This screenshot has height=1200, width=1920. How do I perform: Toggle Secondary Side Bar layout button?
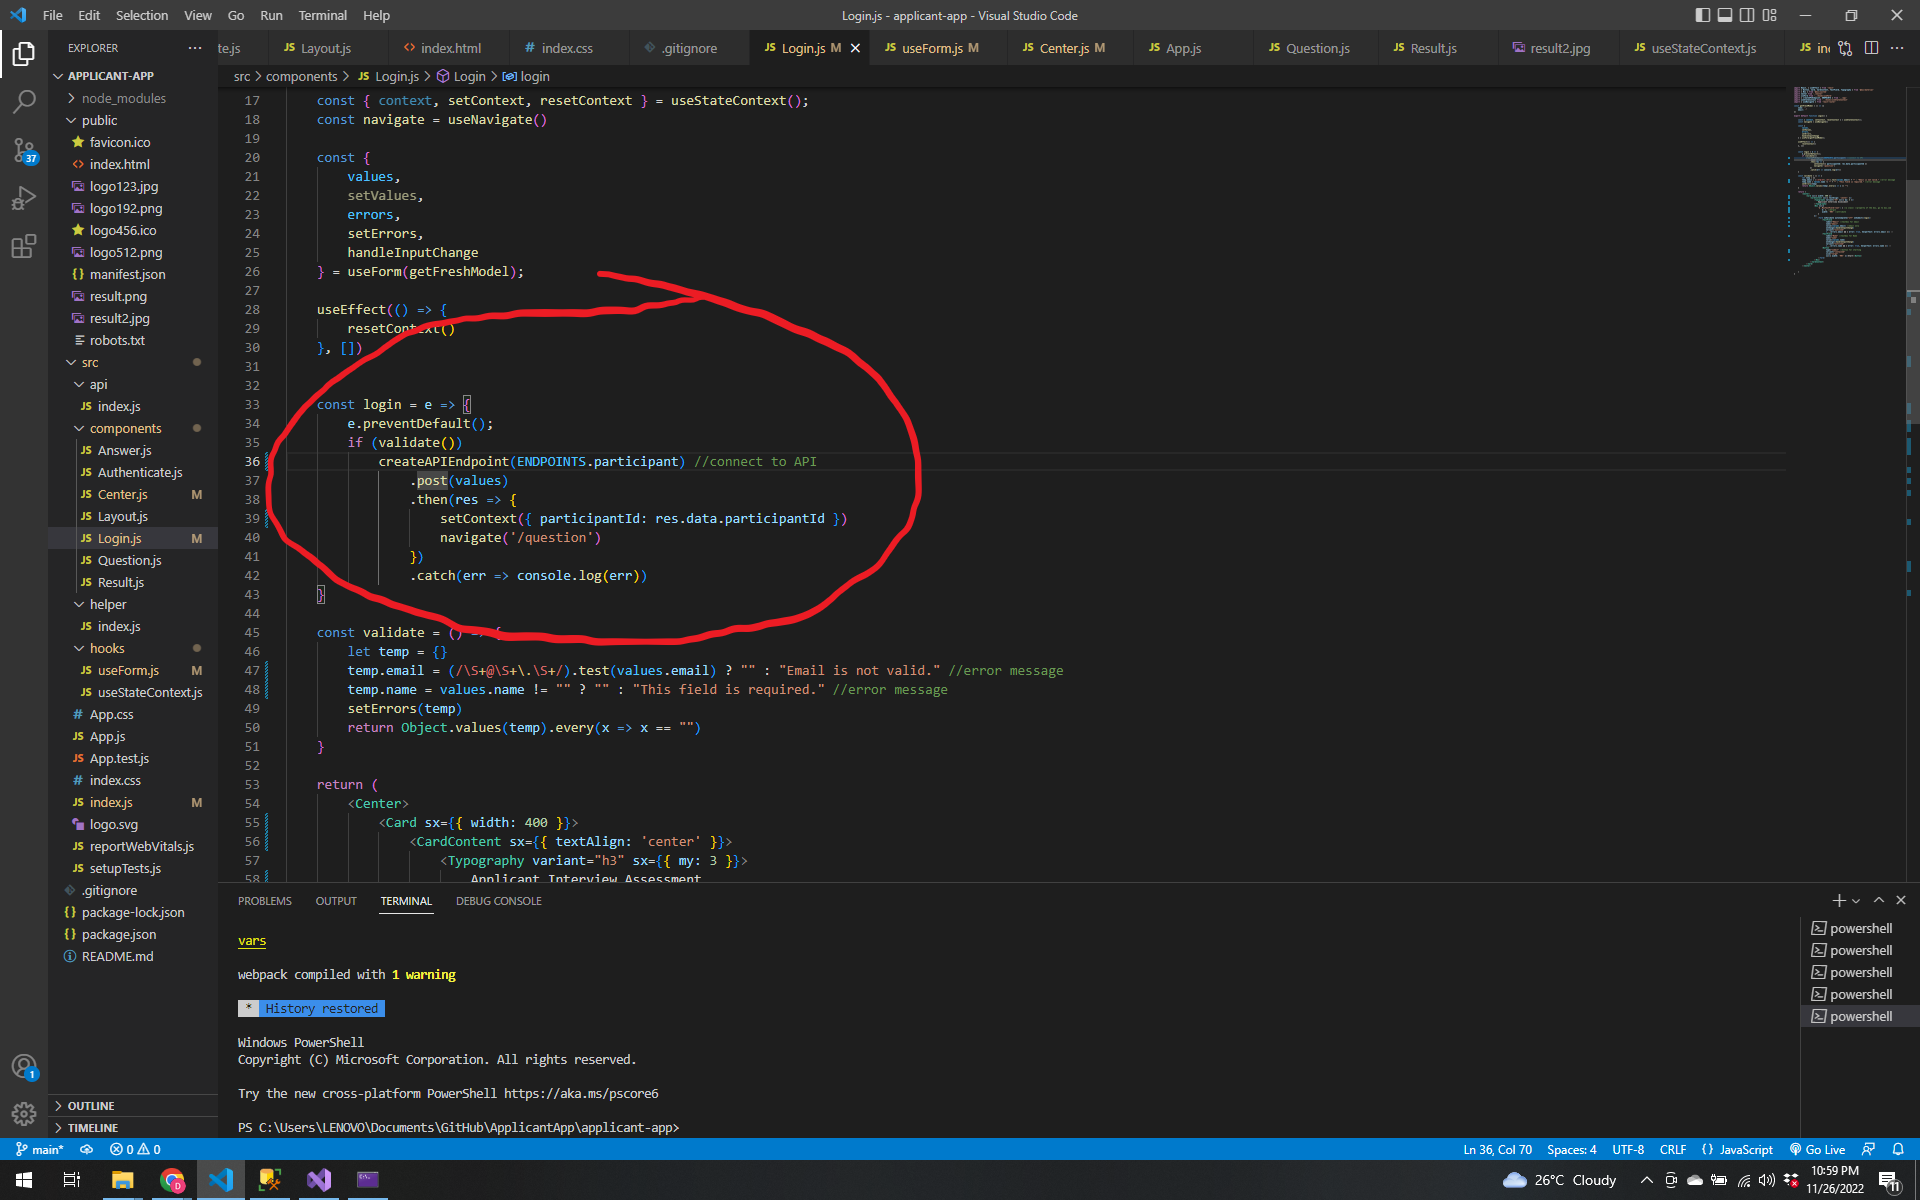(x=1747, y=15)
